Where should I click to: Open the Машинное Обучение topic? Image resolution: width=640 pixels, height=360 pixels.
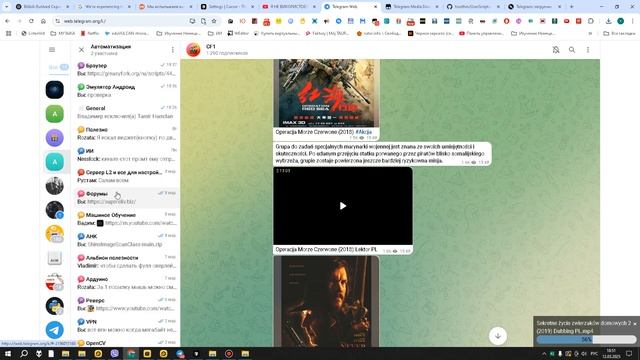tap(127, 219)
